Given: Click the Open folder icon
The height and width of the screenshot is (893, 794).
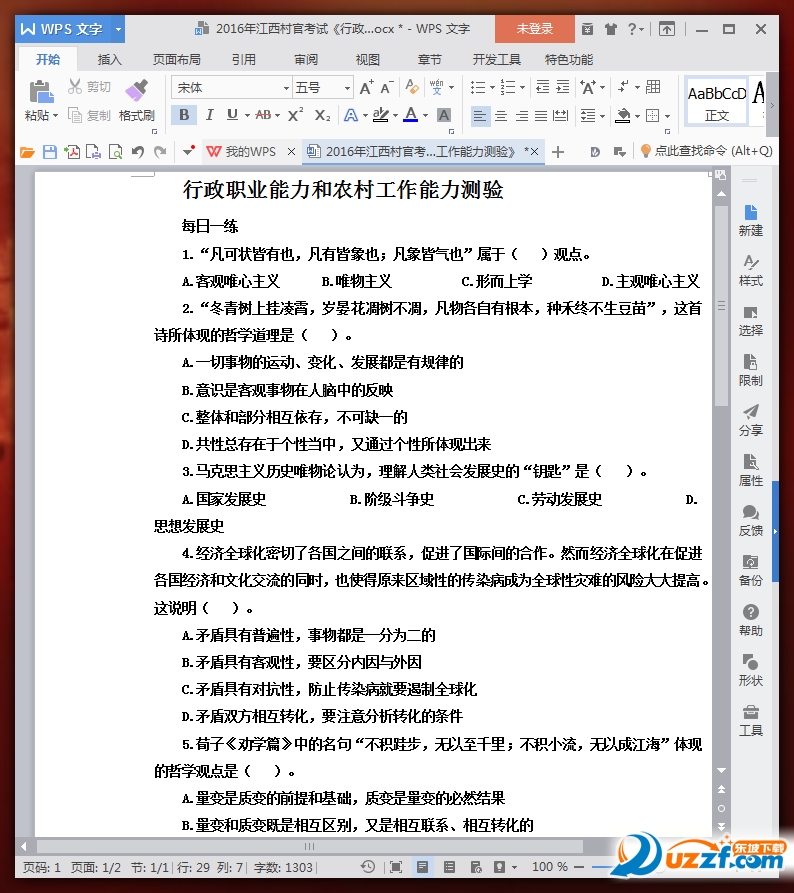Looking at the screenshot, I should 27,151.
